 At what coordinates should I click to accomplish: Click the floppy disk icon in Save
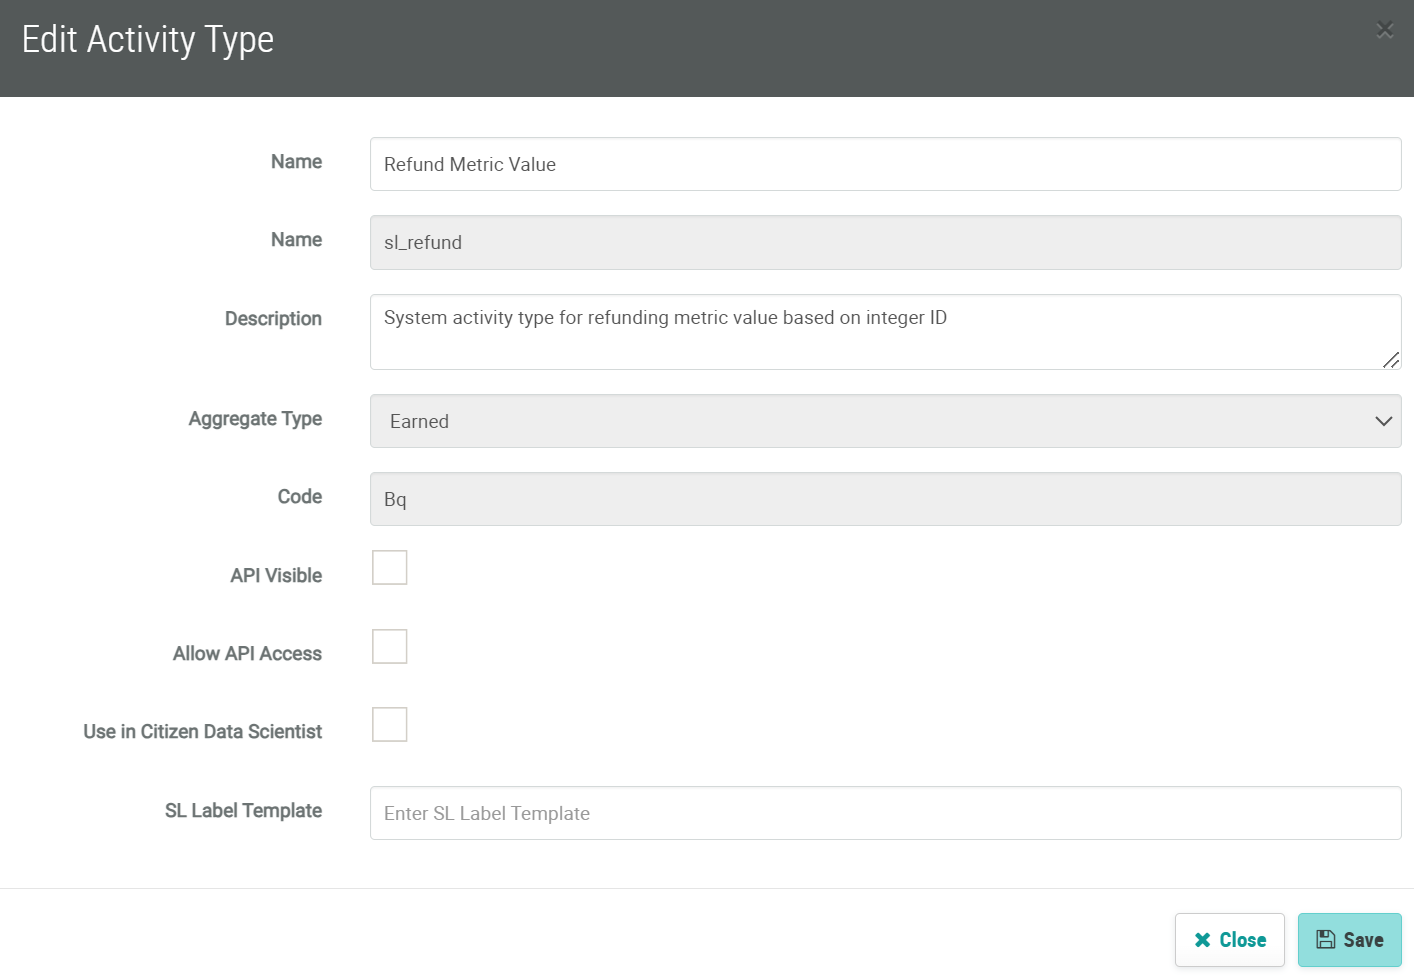[x=1325, y=939]
